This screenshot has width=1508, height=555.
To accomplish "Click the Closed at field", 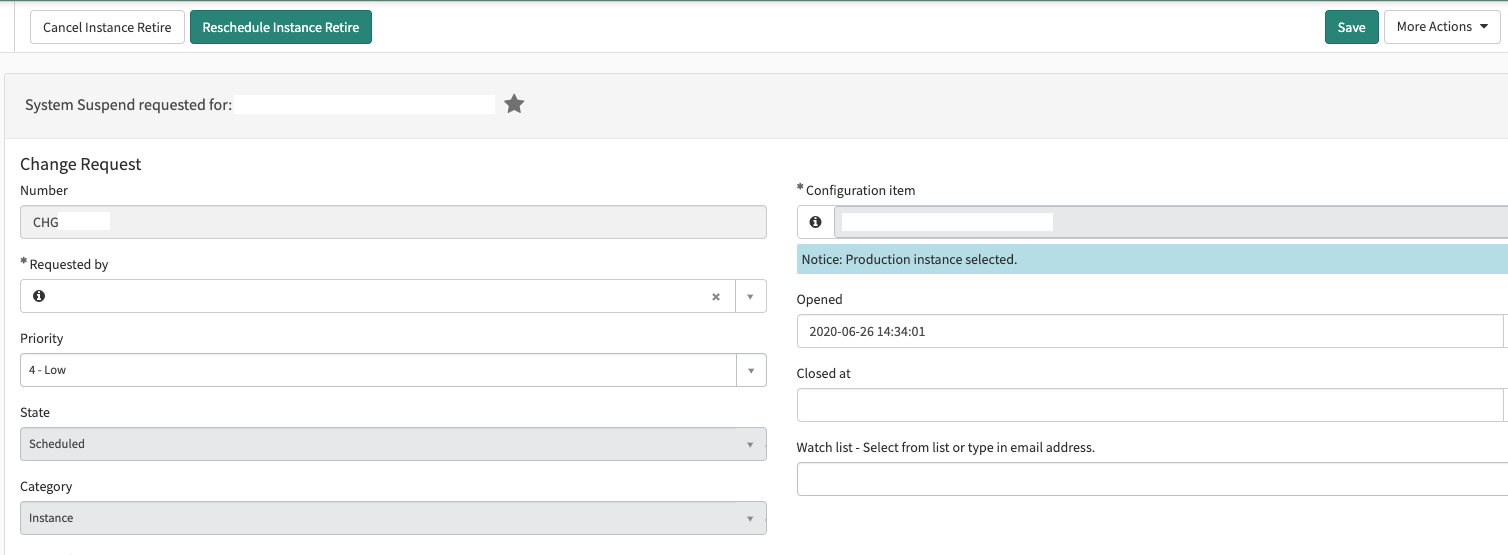I will (1150, 405).
